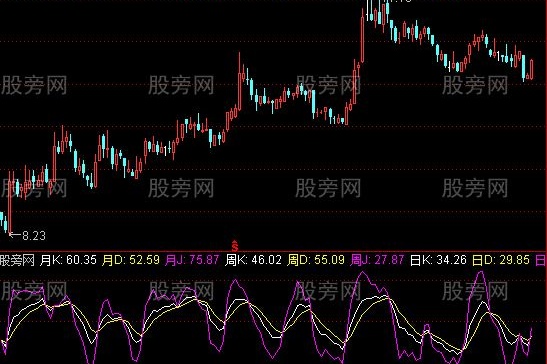
Task: Click the 月K: 60.35 indicator value
Action: tap(68, 260)
